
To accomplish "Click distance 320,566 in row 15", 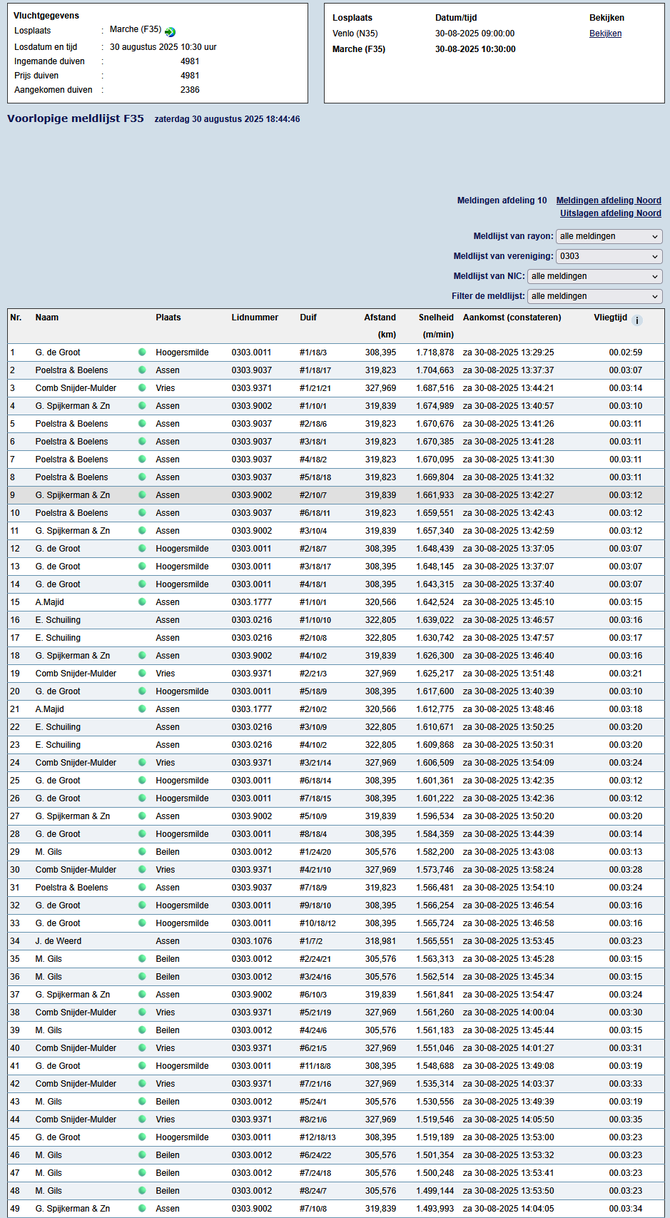I will point(380,602).
